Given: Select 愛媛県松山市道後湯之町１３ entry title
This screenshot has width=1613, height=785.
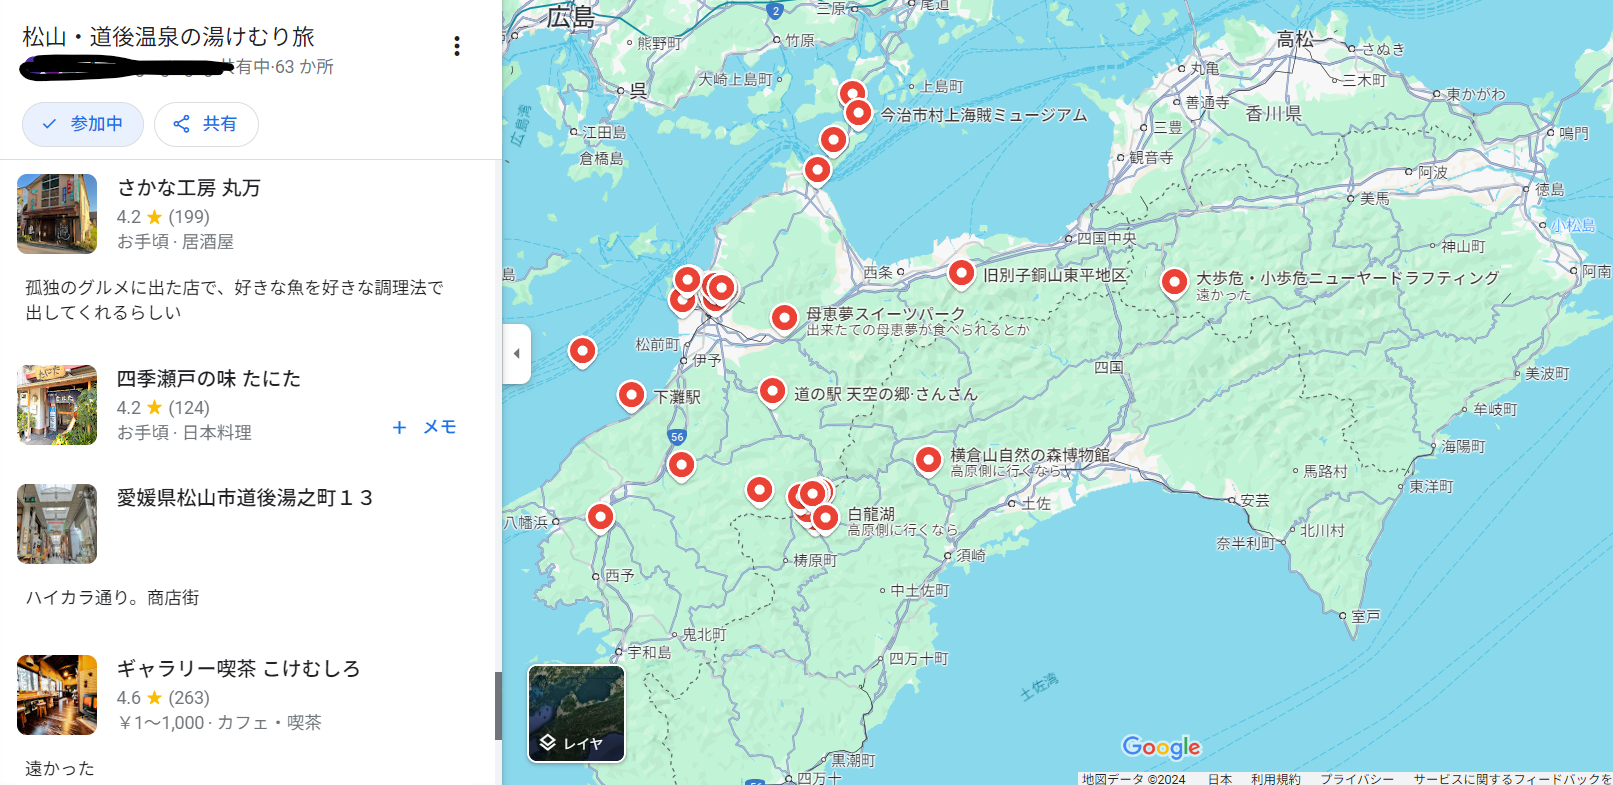Looking at the screenshot, I should (245, 498).
